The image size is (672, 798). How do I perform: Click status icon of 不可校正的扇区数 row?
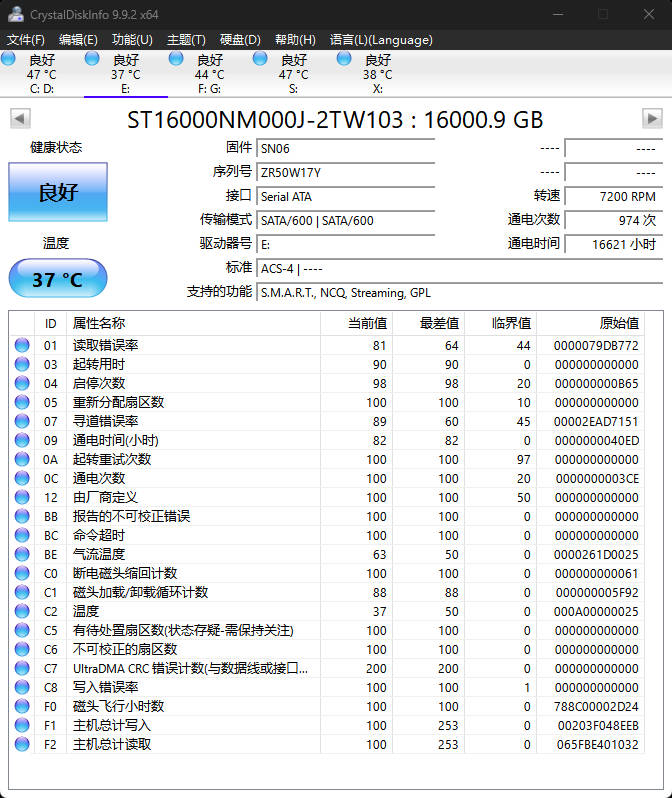click(22, 649)
